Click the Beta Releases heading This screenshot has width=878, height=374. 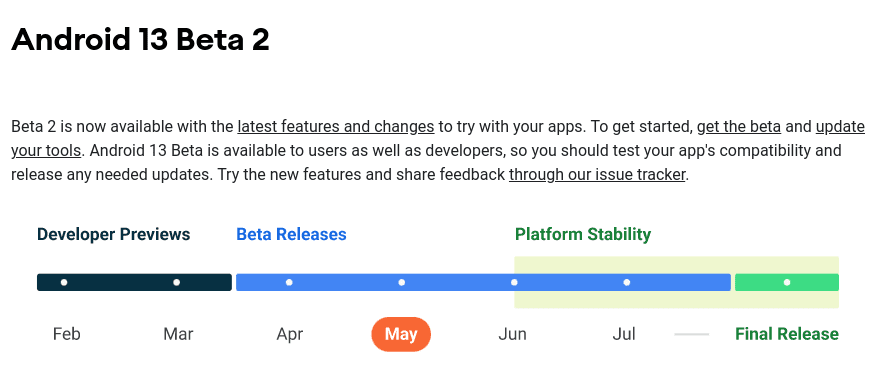tap(291, 234)
